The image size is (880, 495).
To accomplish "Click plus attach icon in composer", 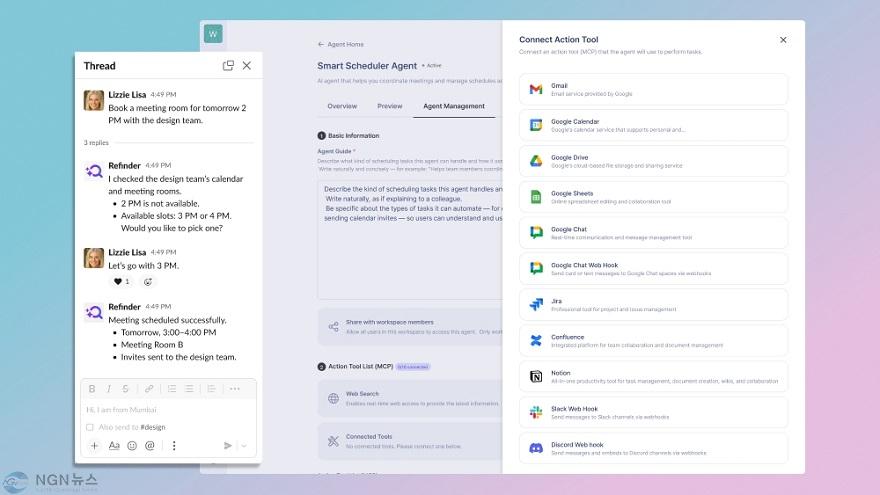I will tap(94, 446).
